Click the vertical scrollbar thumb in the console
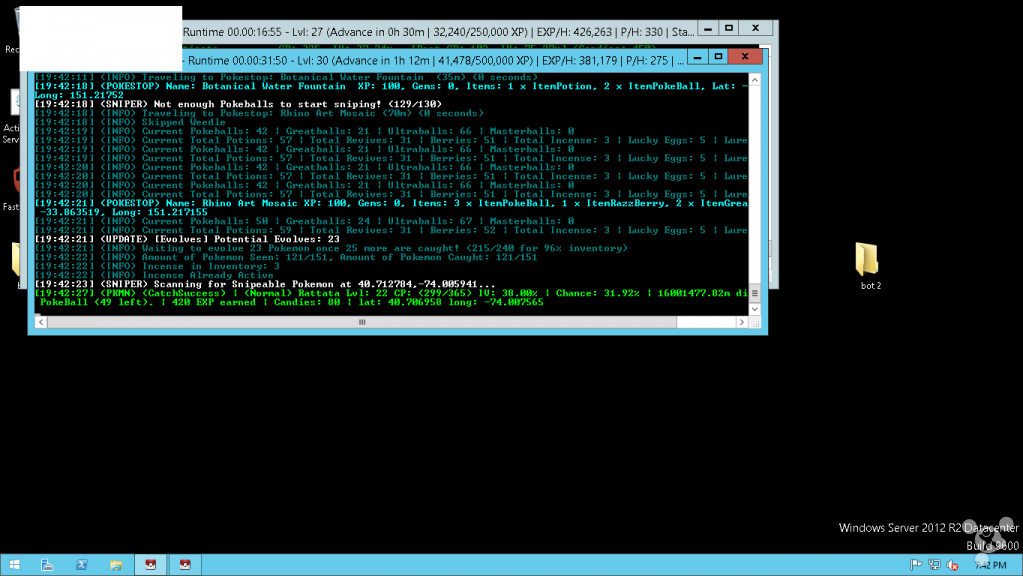Image resolution: width=1023 pixels, height=576 pixels. [x=755, y=293]
